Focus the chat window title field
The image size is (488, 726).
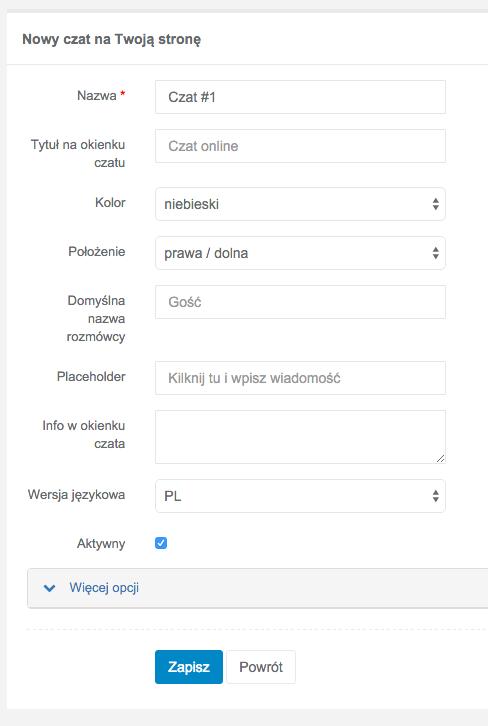pos(300,146)
